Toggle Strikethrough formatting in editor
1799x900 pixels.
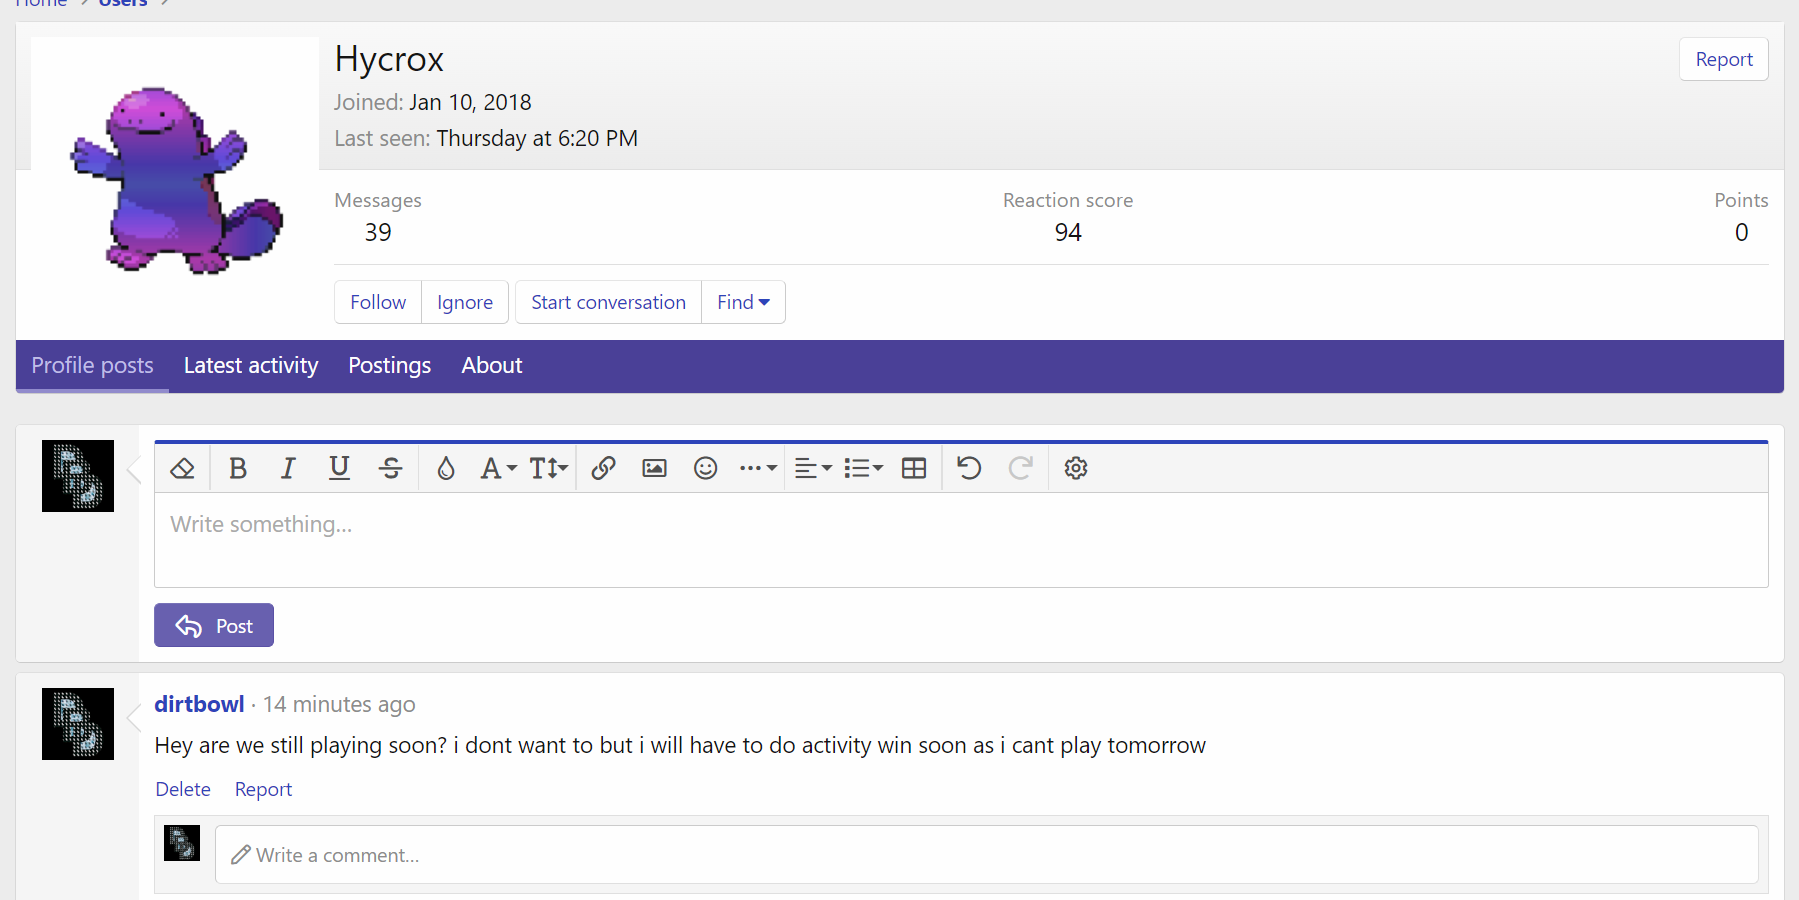tap(391, 468)
